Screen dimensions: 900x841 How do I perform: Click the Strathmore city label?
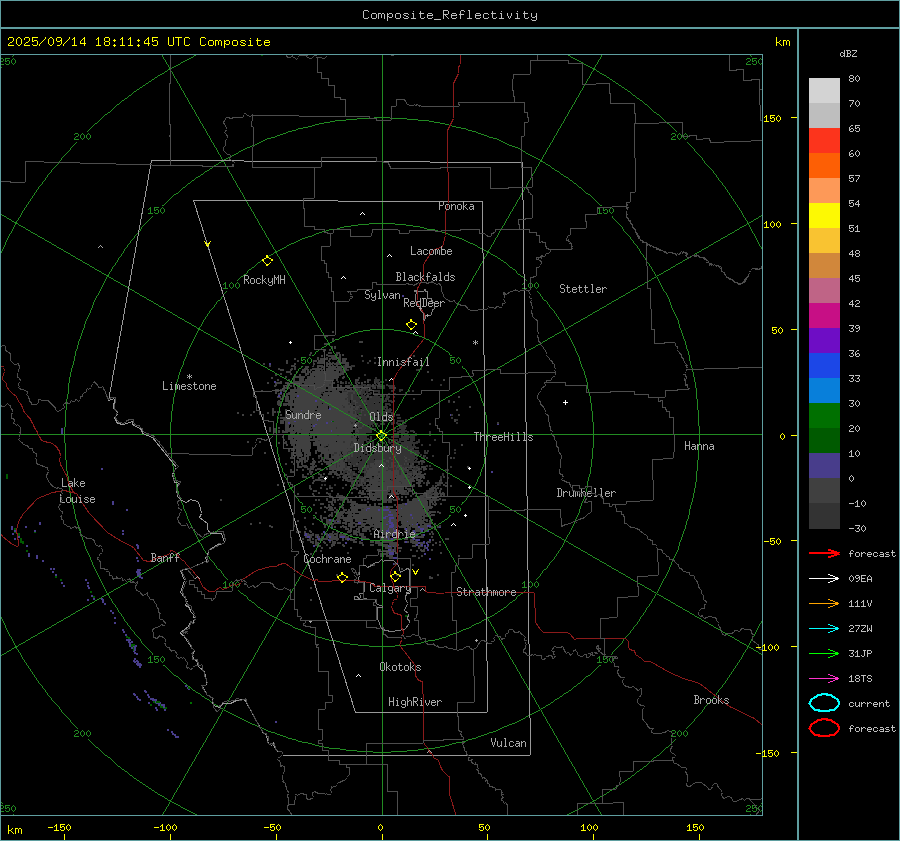(486, 592)
